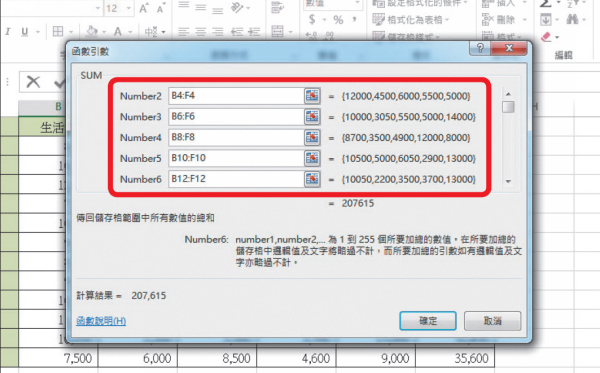
Task: Open currency format dropdown arrow
Action: (324, 20)
